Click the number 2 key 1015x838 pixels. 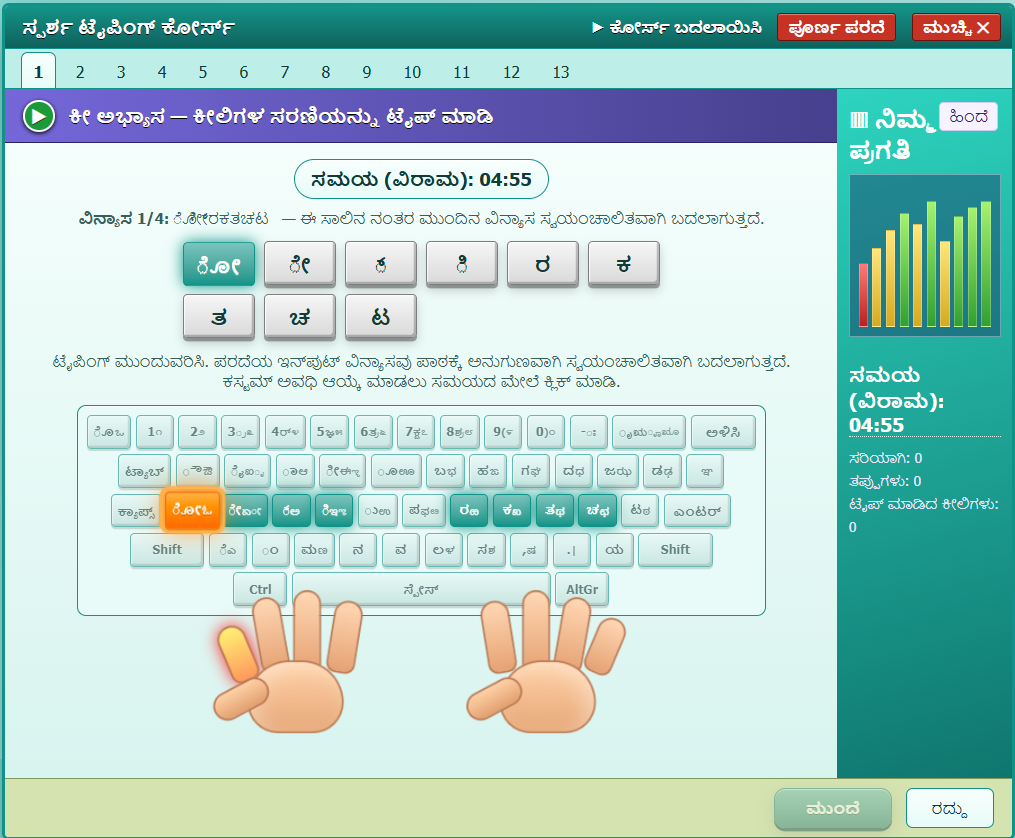(x=197, y=432)
